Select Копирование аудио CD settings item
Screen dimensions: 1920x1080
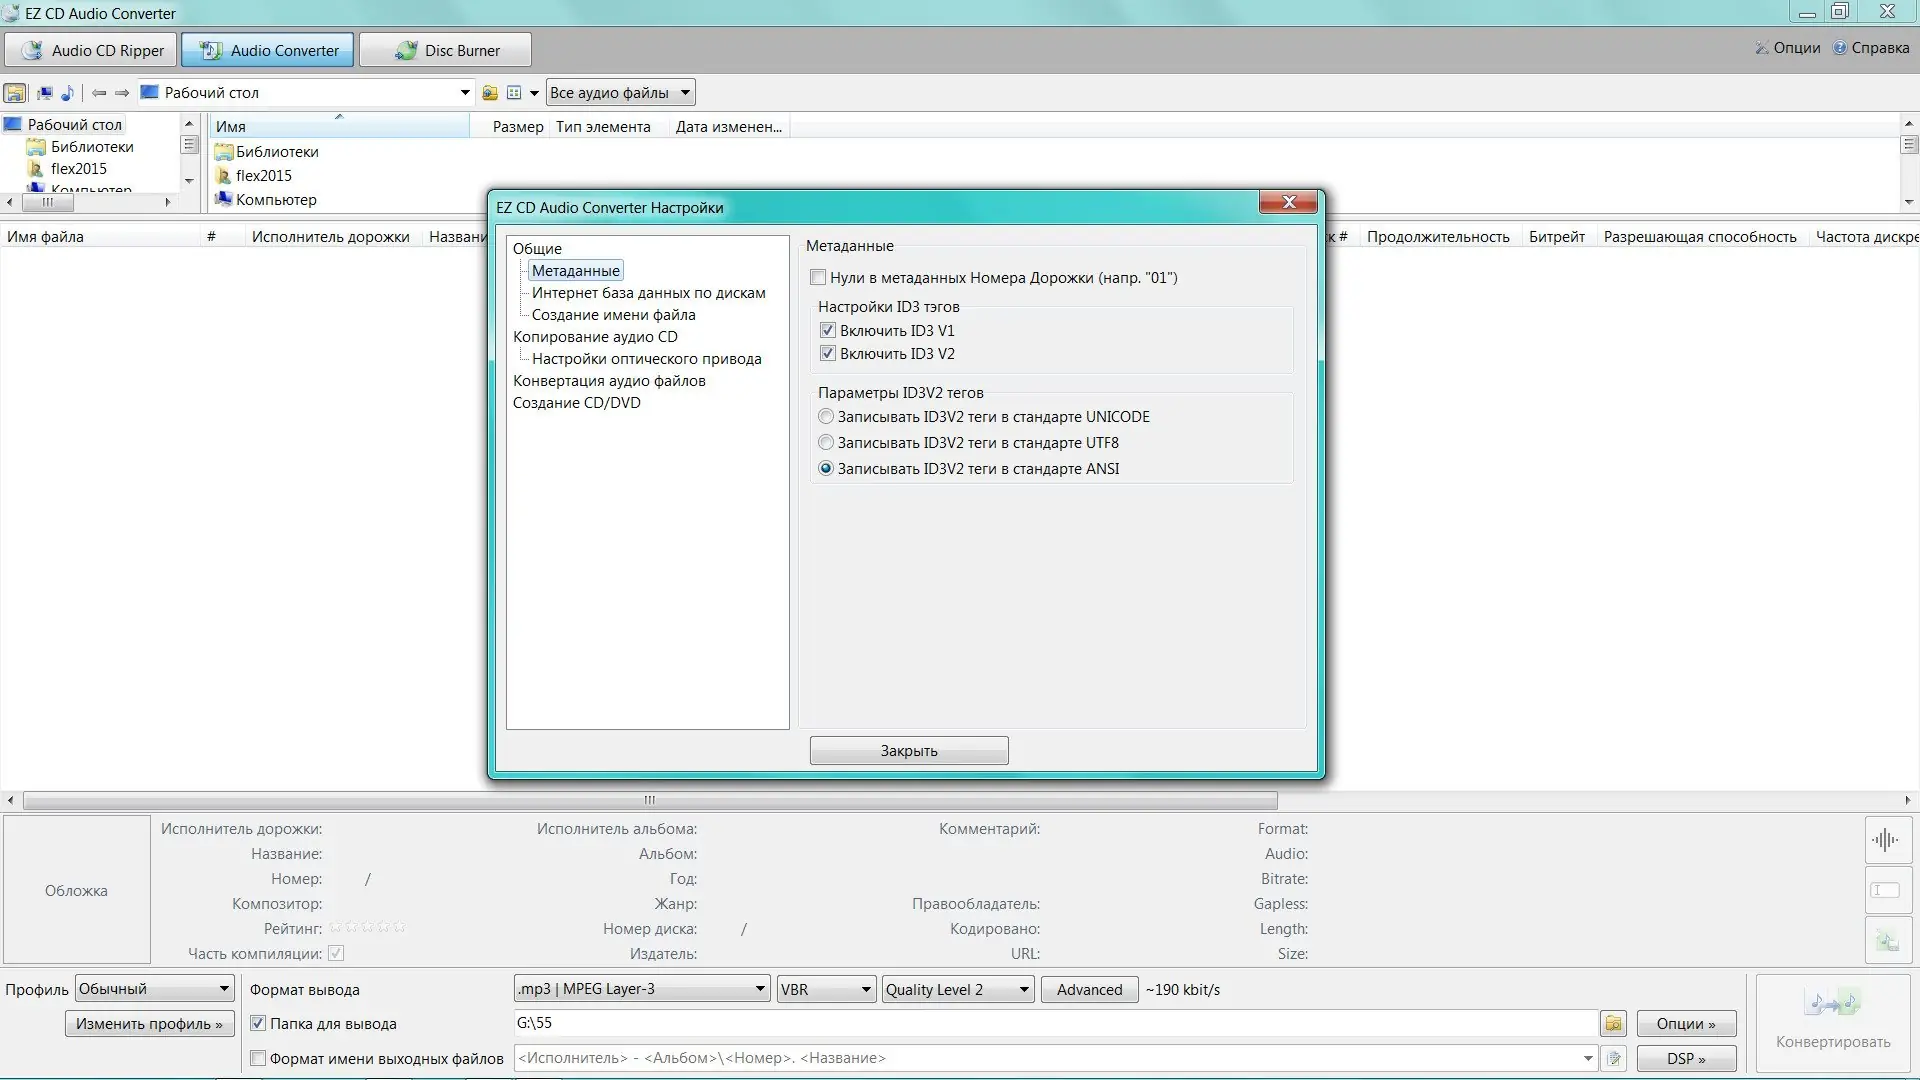pyautogui.click(x=595, y=337)
